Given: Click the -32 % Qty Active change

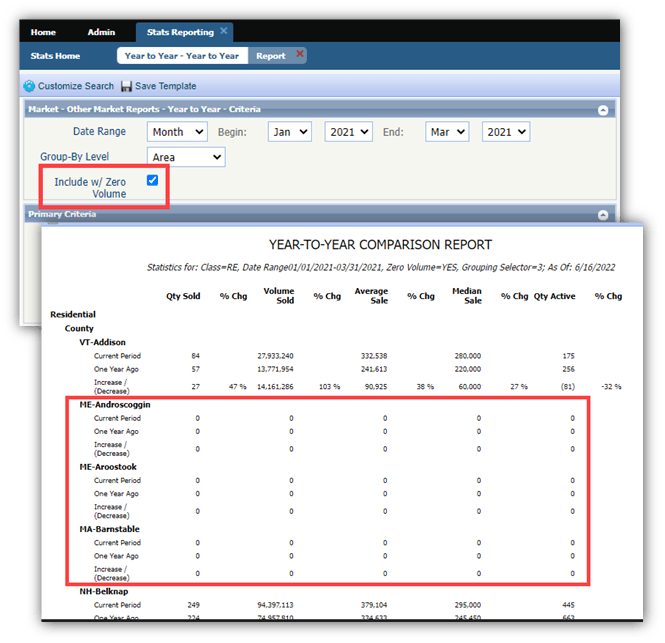Looking at the screenshot, I should pos(611,386).
